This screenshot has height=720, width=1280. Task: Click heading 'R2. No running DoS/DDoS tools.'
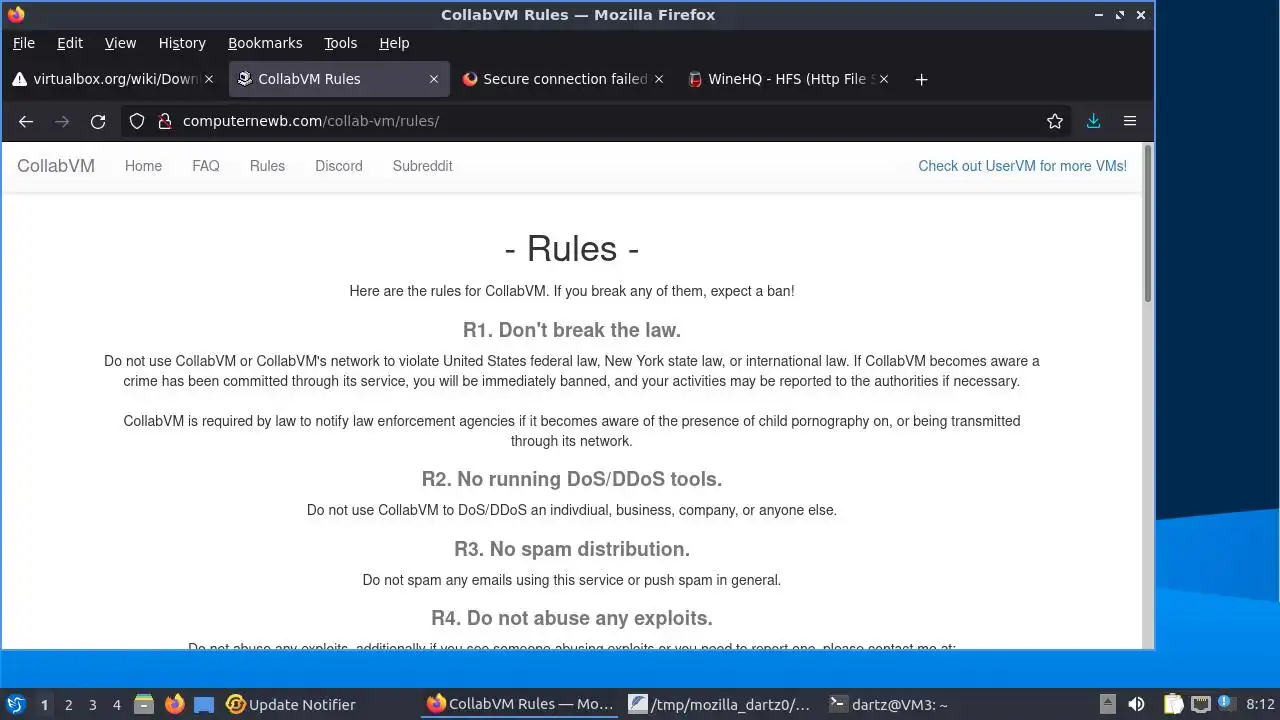[572, 479]
